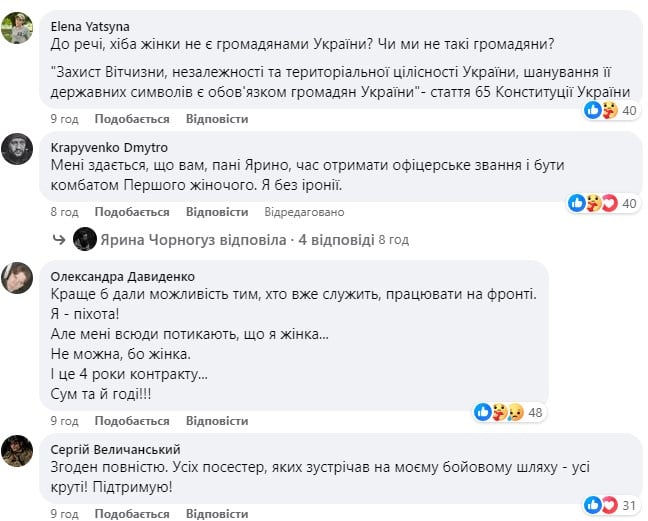Open Ярина Чорногуз's small reply avatar
Image resolution: width=648 pixels, height=521 pixels.
pyautogui.click(x=85, y=240)
